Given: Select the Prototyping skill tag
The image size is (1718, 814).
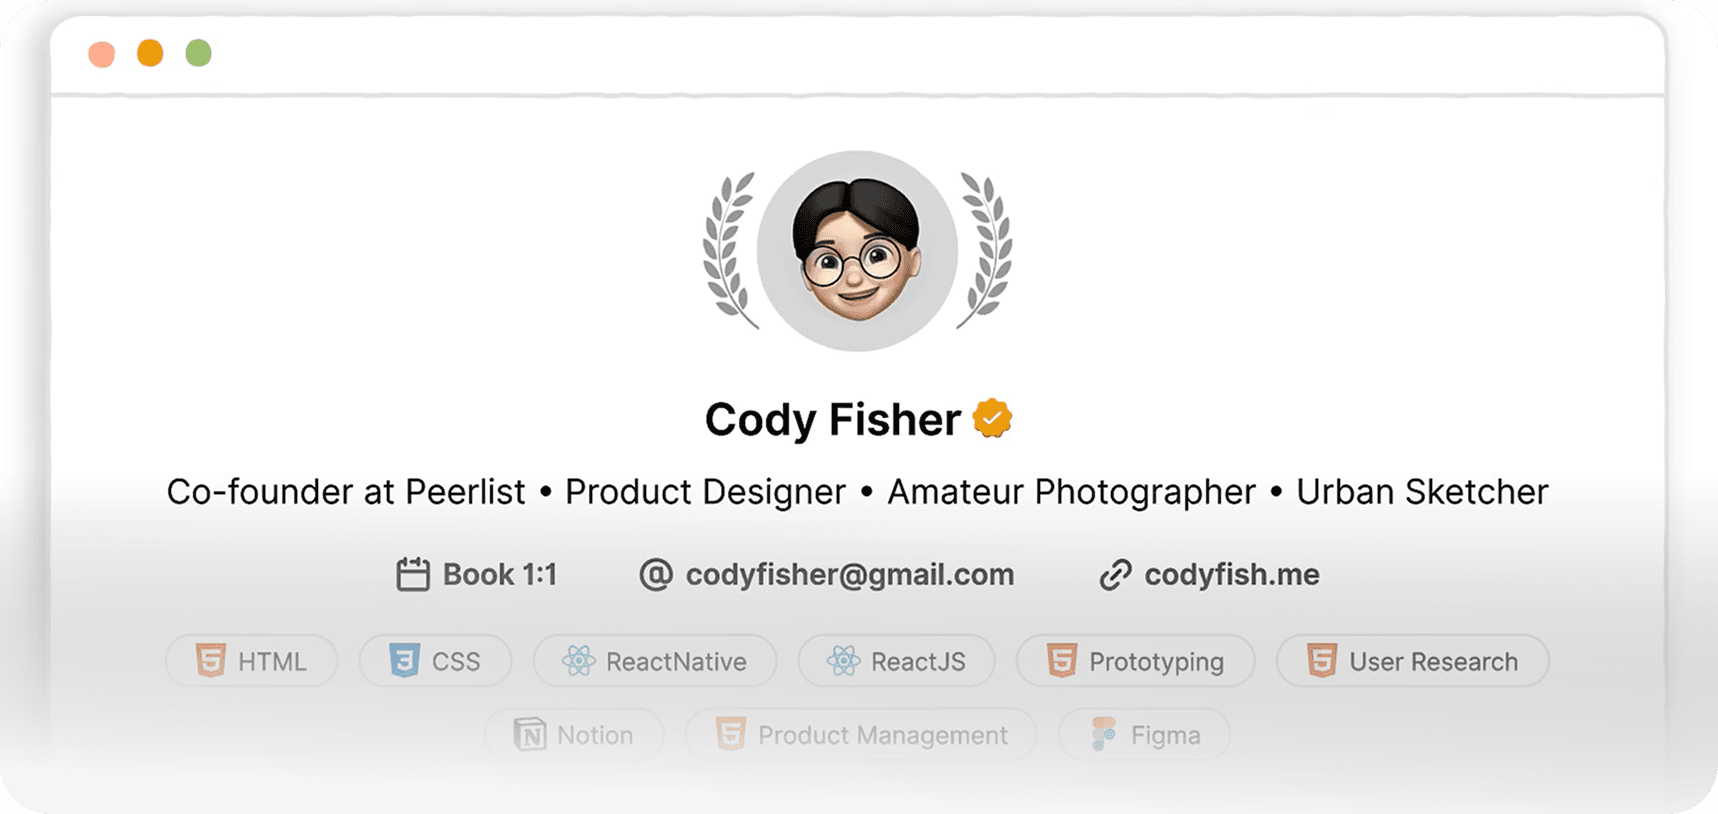Looking at the screenshot, I should coord(1135,661).
